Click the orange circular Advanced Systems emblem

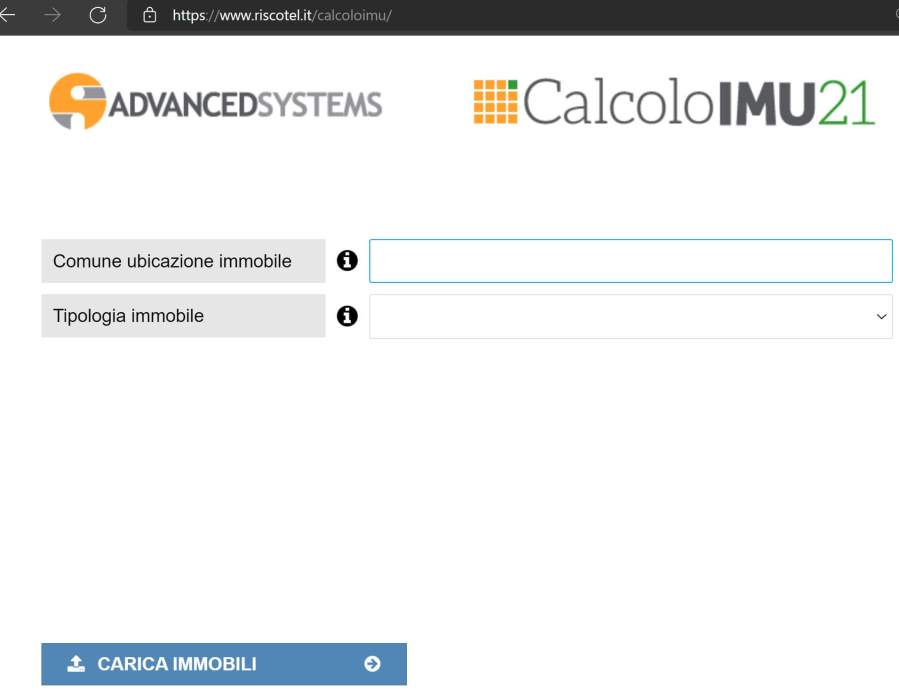[x=77, y=102]
